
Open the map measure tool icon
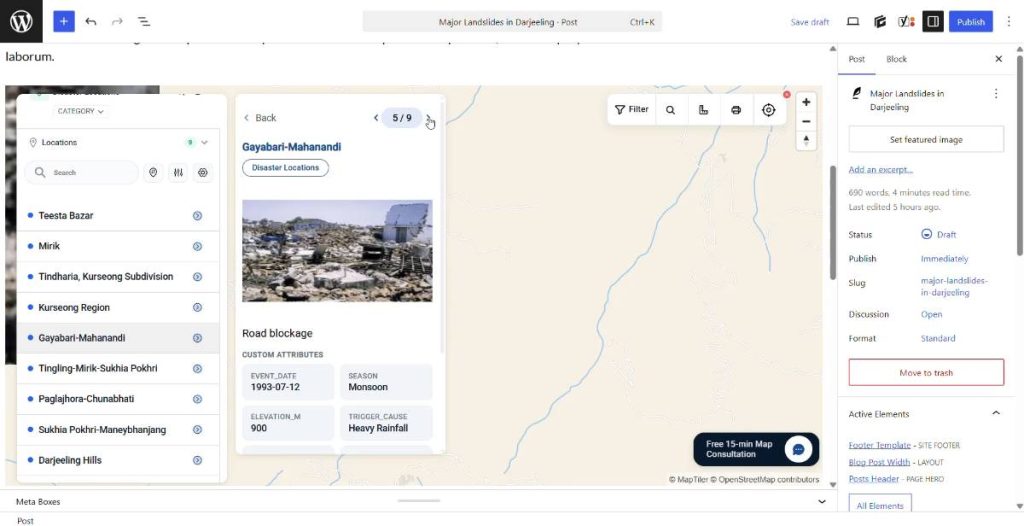[703, 110]
